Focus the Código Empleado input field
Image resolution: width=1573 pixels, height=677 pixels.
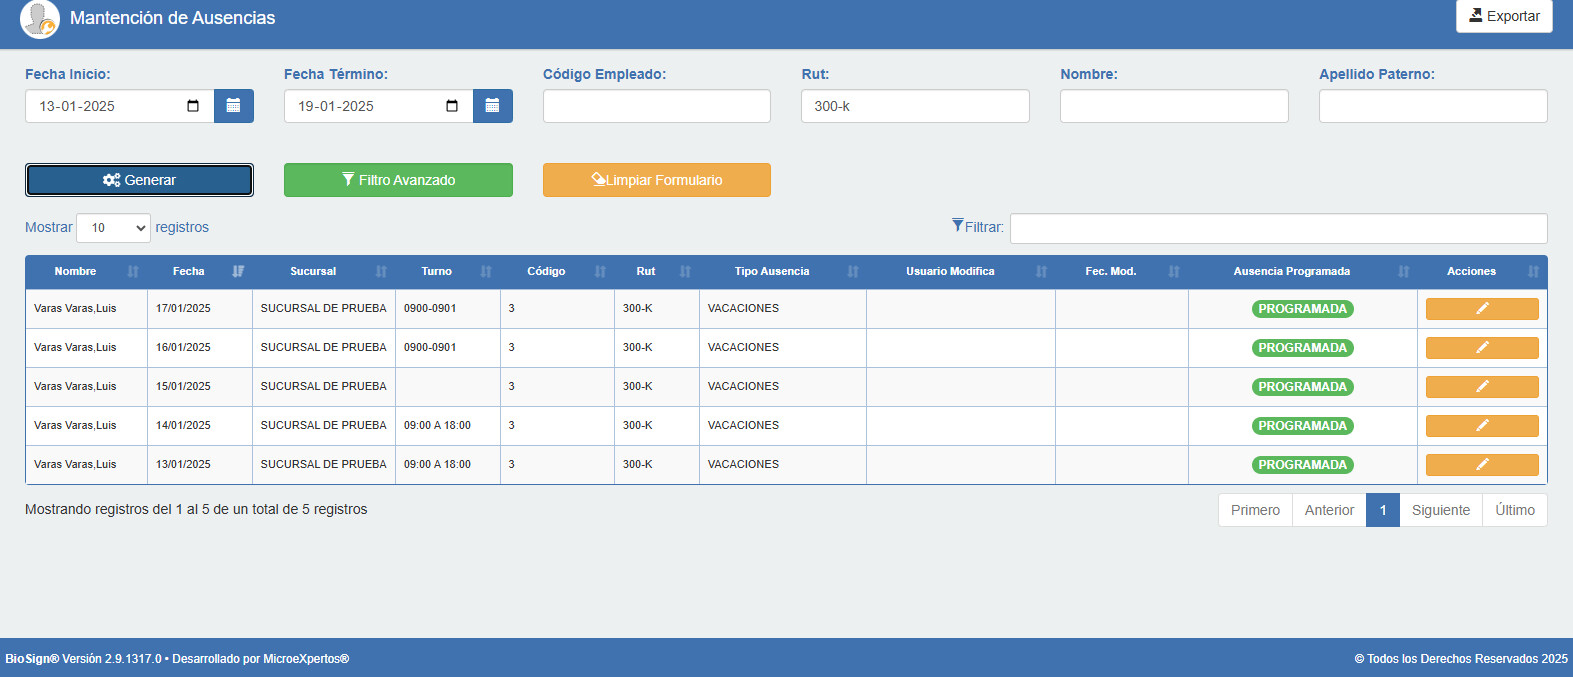pyautogui.click(x=657, y=106)
